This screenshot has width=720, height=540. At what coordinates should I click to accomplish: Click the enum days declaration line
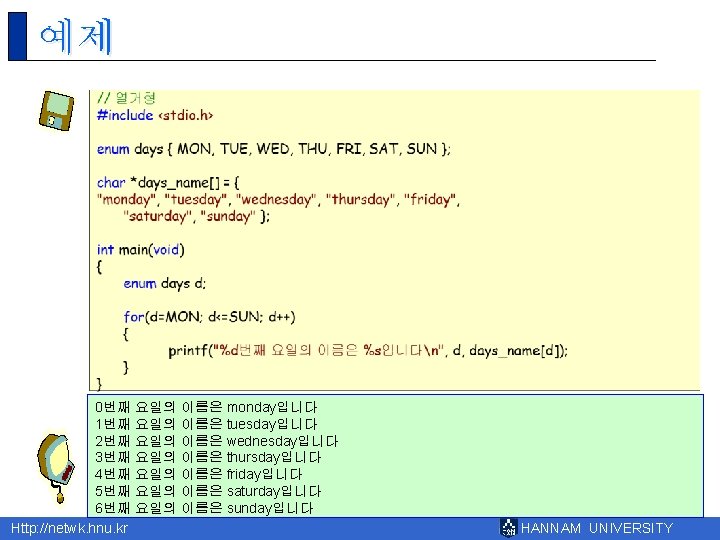[274, 149]
